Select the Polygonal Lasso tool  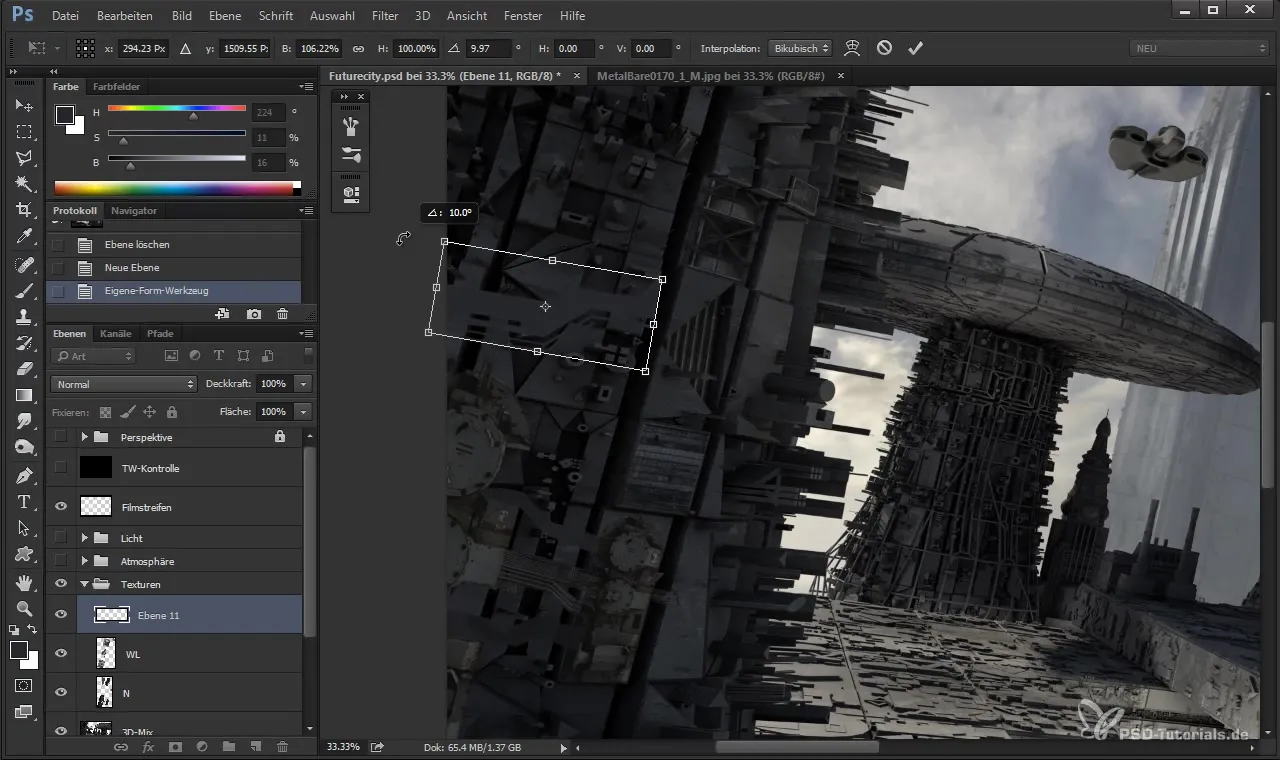[24, 158]
